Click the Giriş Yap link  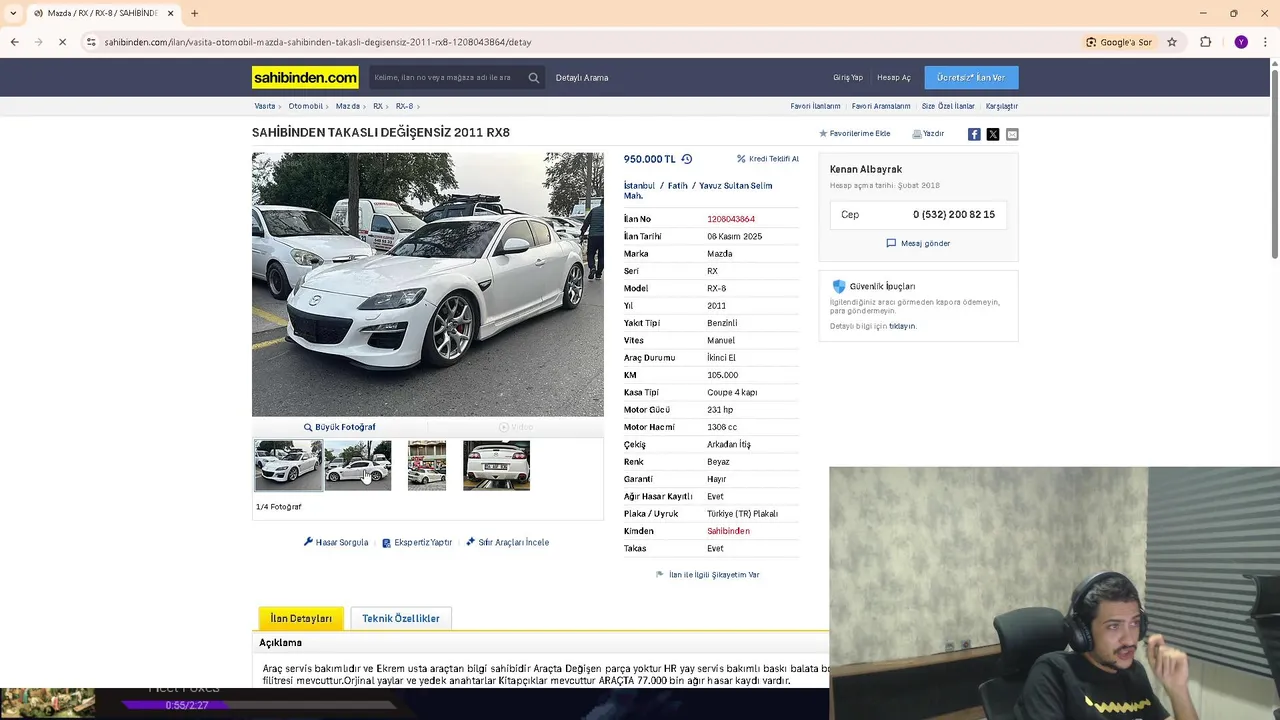tap(848, 78)
